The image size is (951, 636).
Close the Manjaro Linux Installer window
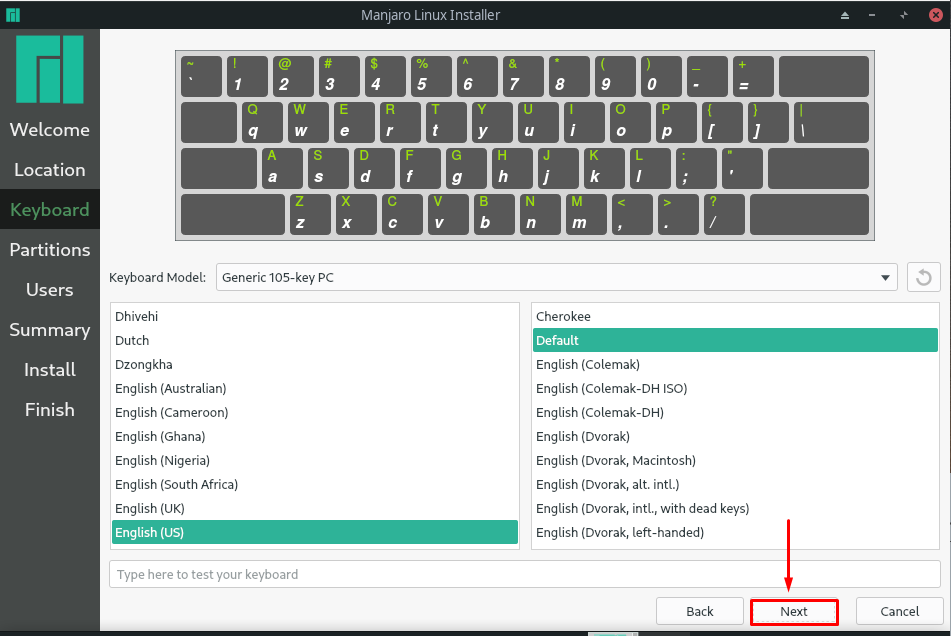pos(936,15)
